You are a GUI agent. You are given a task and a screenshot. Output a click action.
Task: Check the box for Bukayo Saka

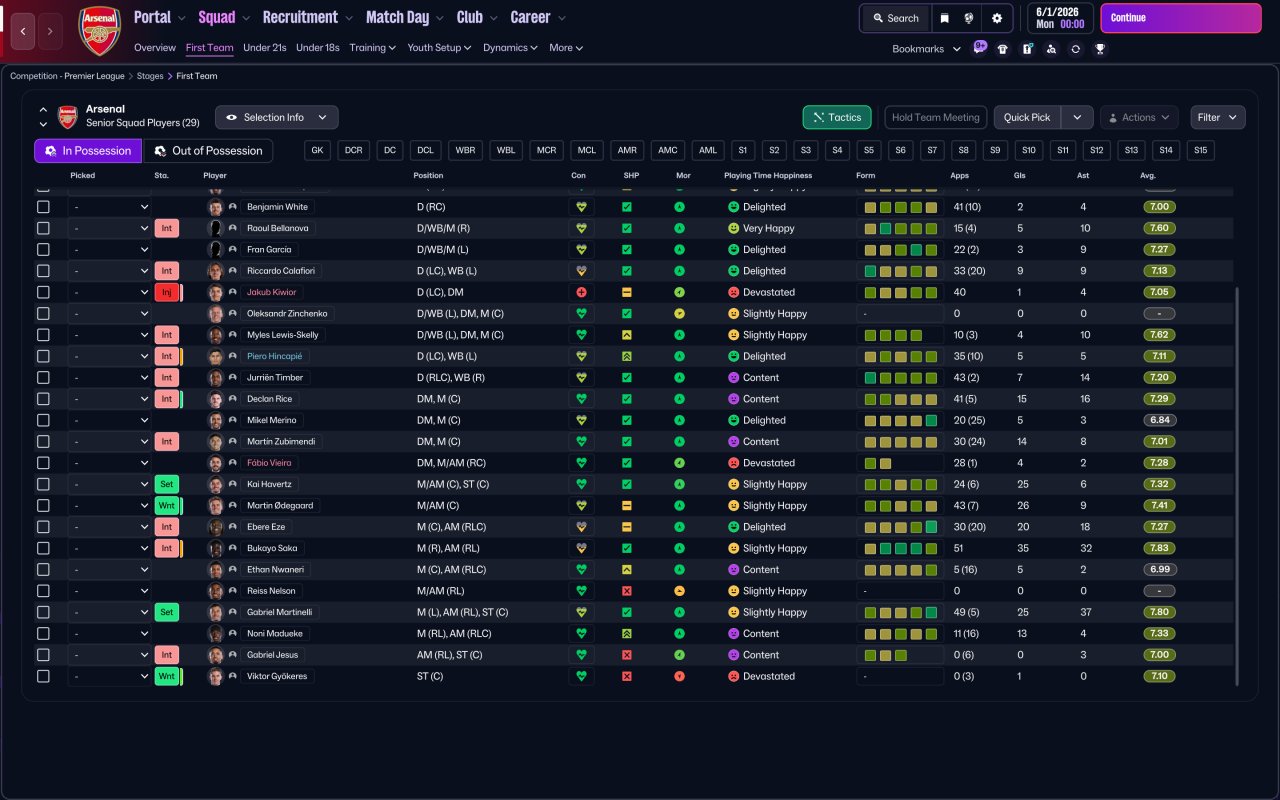[43, 548]
